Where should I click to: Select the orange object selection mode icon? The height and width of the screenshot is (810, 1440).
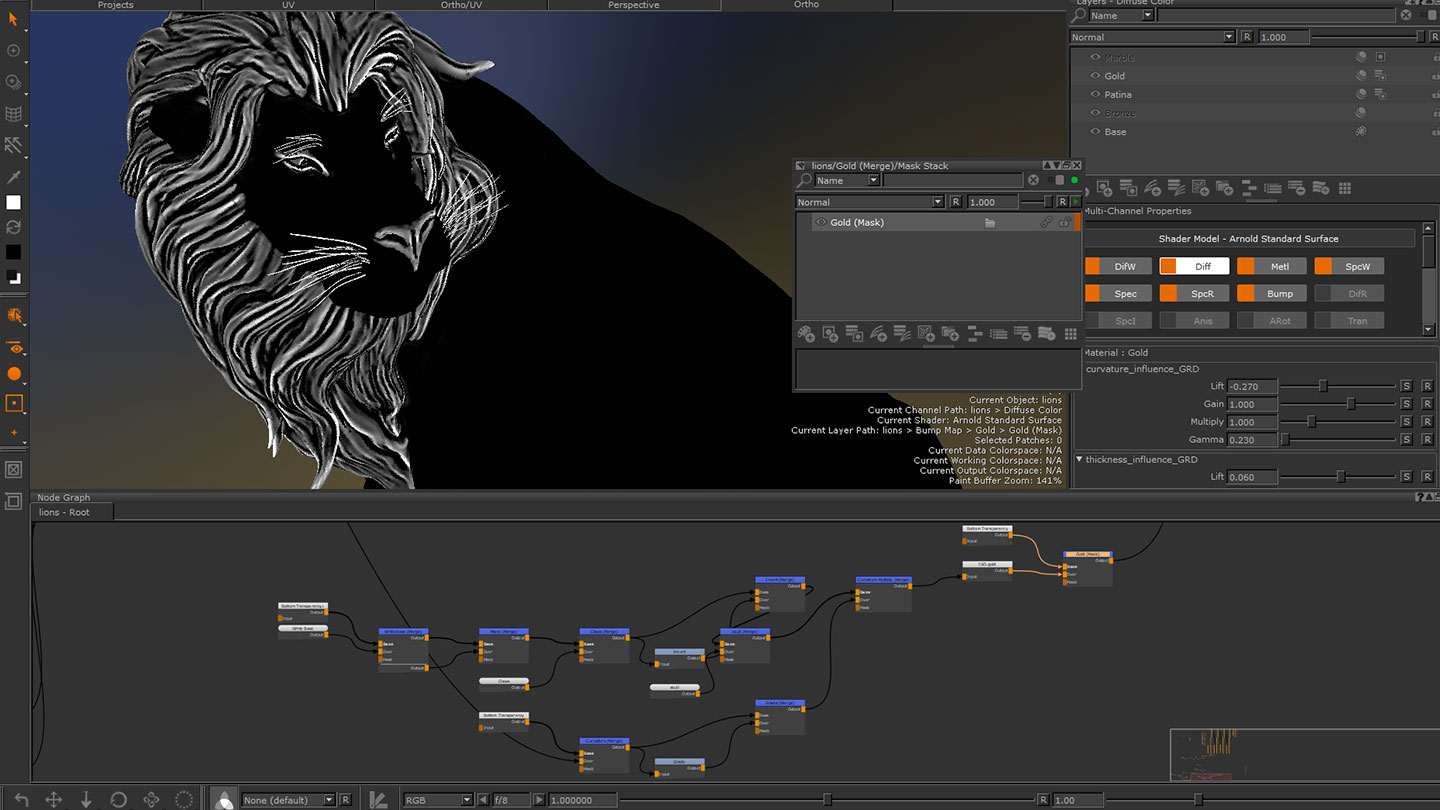click(x=14, y=315)
